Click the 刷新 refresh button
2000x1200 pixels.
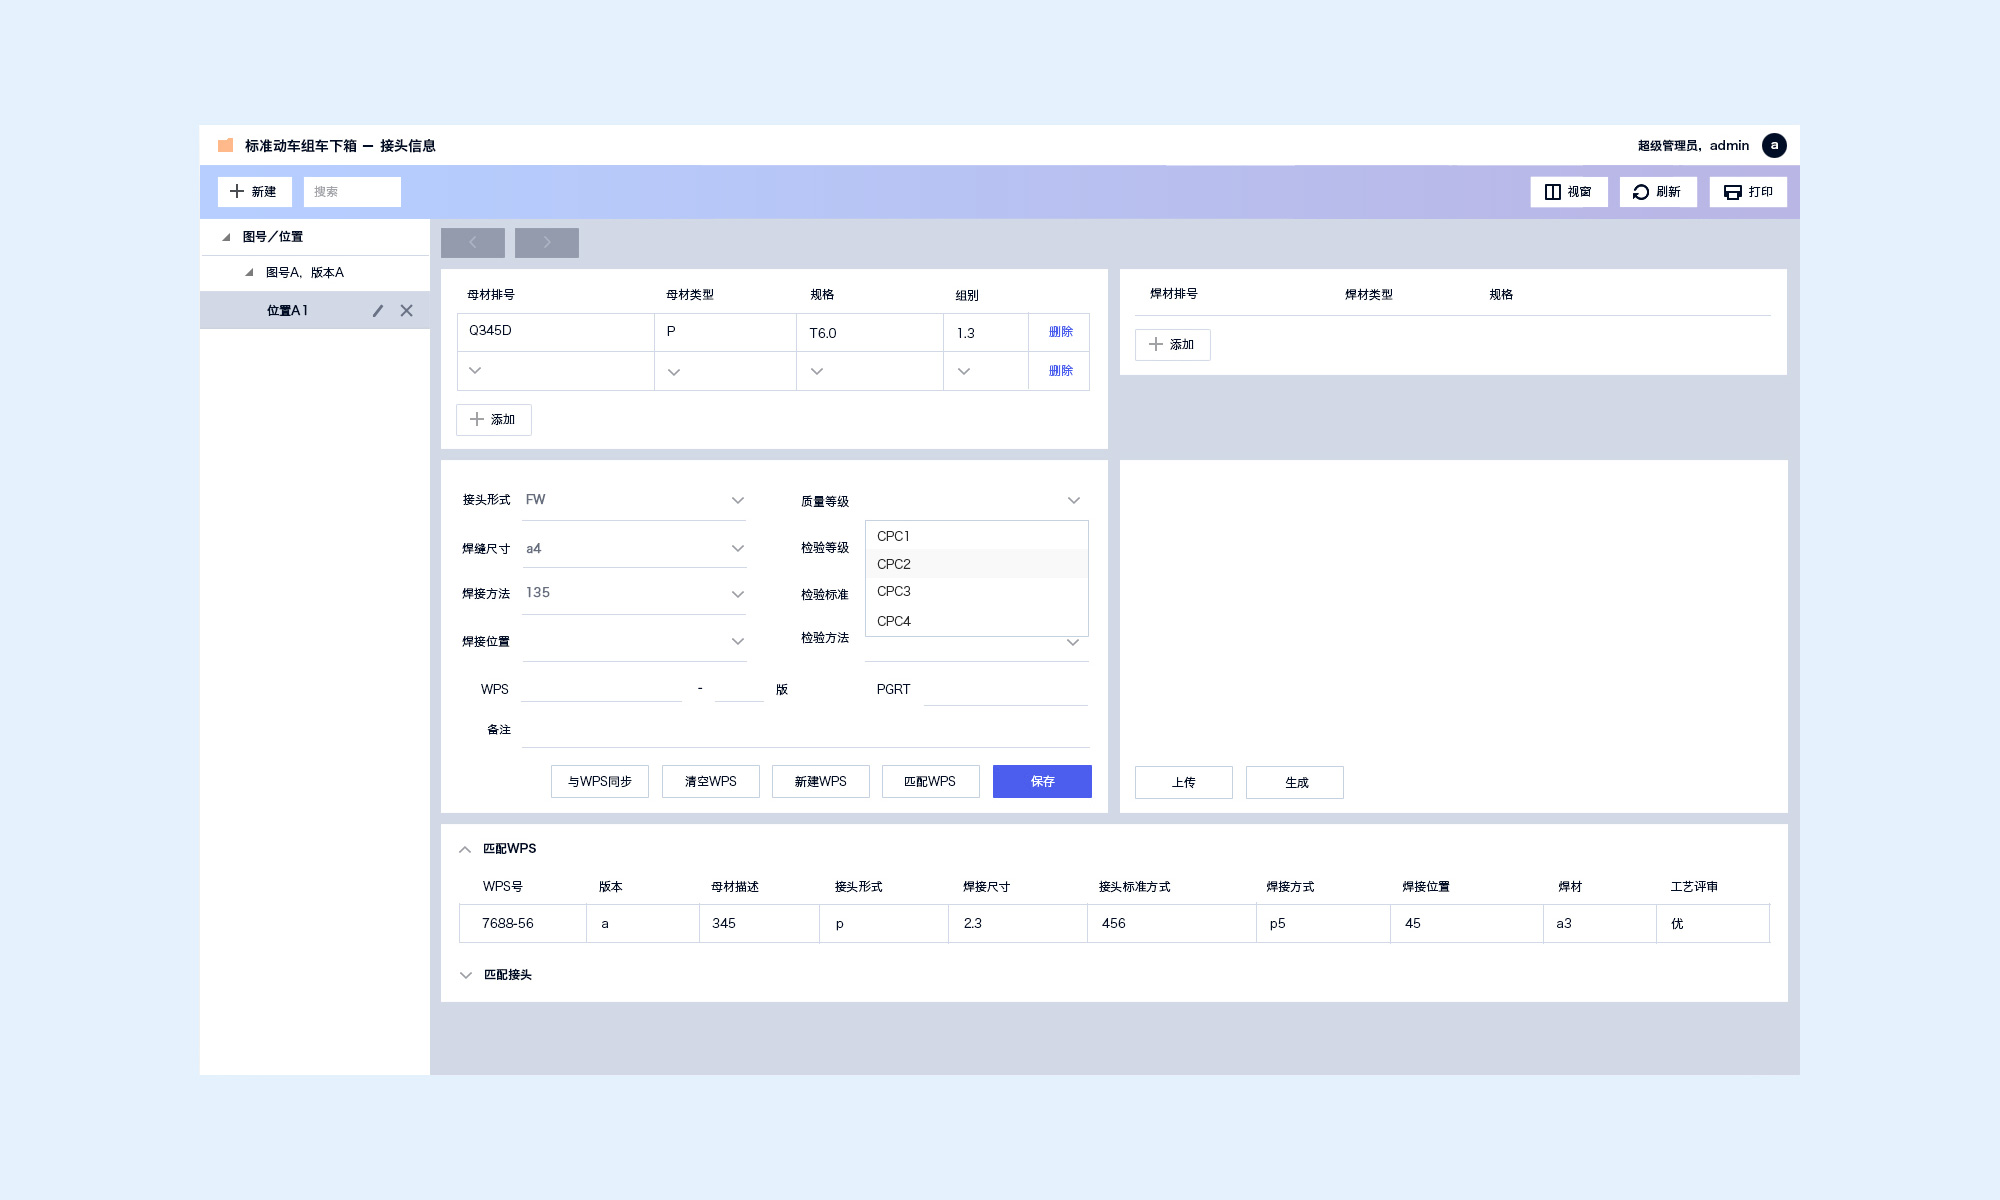(1658, 192)
